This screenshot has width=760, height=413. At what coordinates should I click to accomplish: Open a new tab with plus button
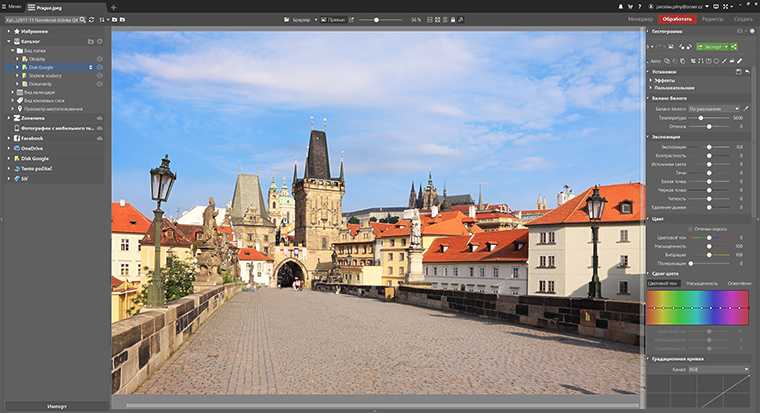tap(113, 7)
